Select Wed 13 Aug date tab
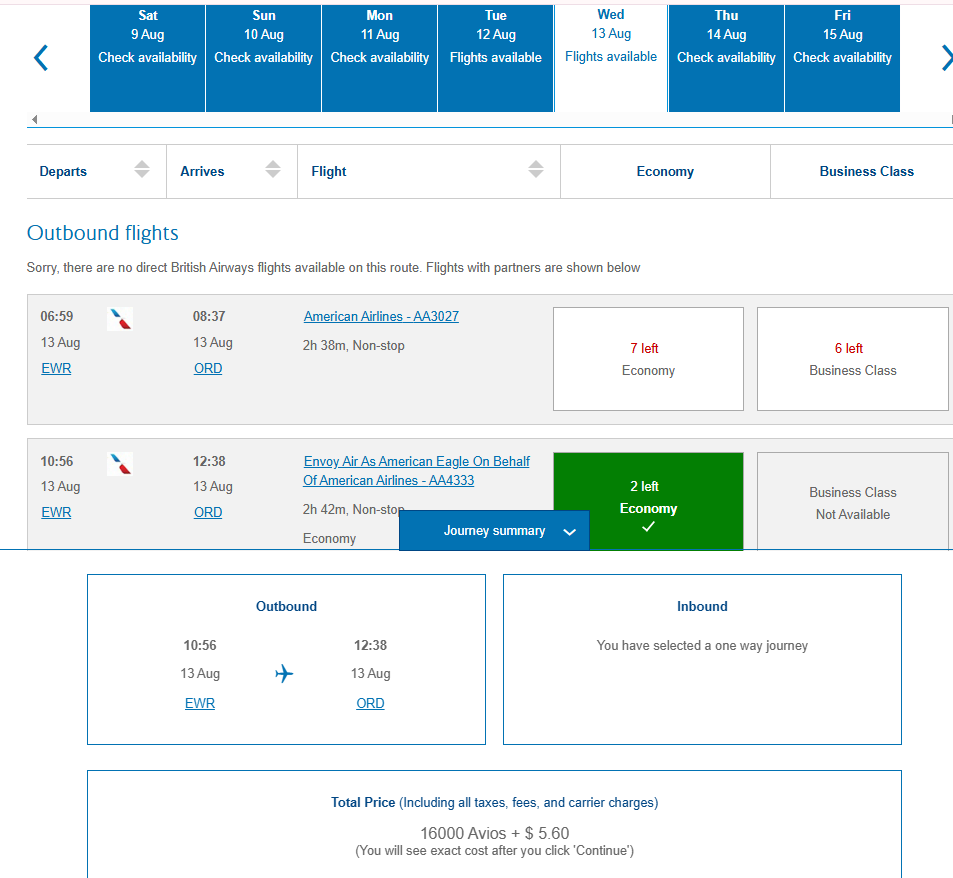 tap(611, 58)
